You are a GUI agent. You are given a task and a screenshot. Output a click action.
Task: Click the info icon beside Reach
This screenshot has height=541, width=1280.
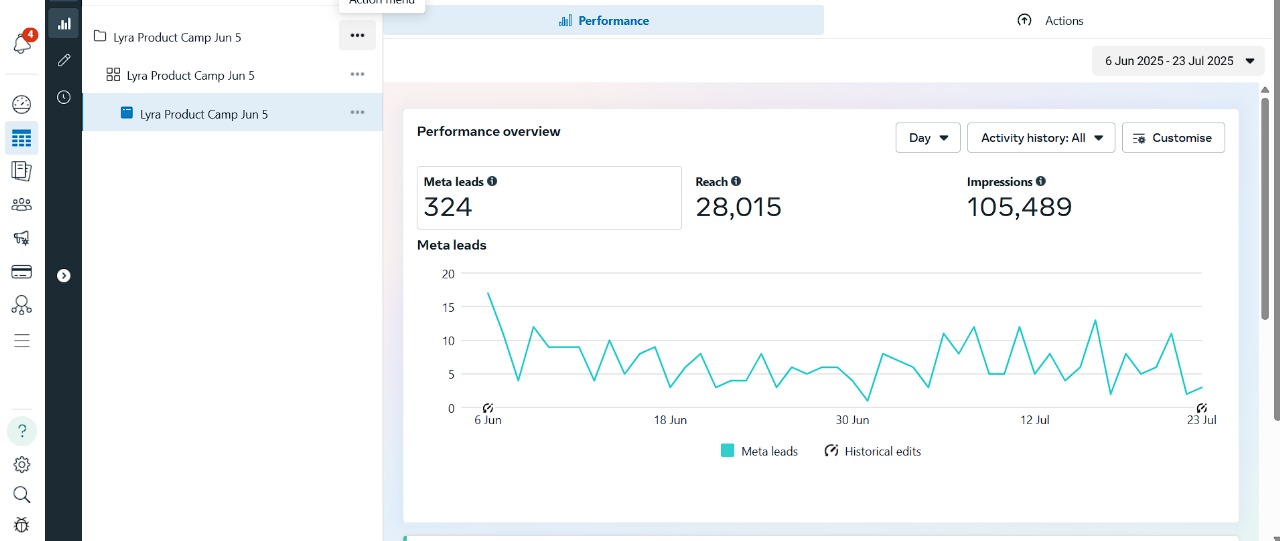pyautogui.click(x=736, y=182)
